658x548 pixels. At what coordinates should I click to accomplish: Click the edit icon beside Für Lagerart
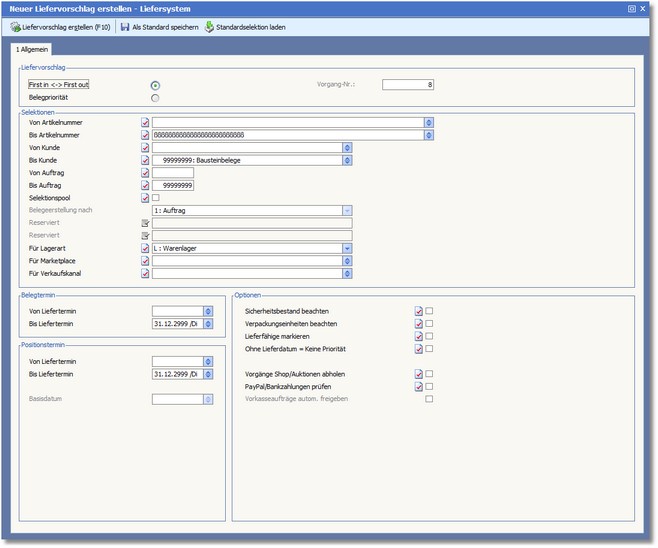146,248
